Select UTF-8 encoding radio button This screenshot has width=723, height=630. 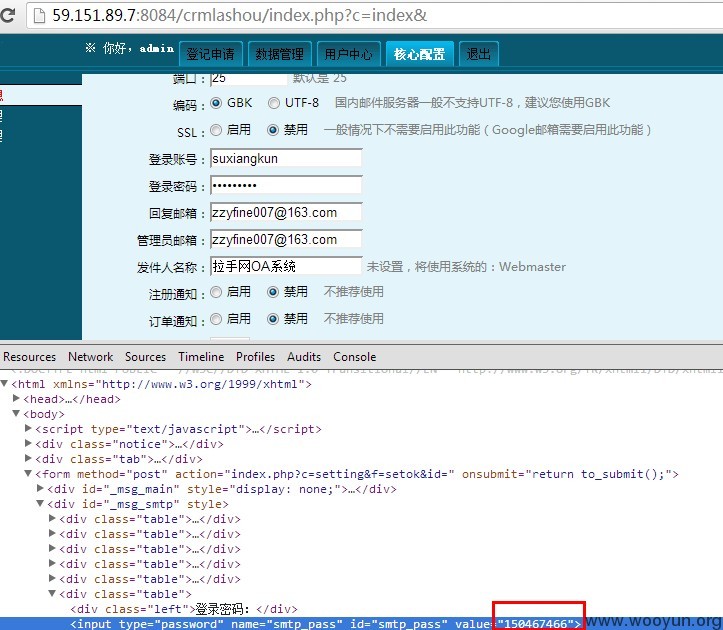[273, 103]
